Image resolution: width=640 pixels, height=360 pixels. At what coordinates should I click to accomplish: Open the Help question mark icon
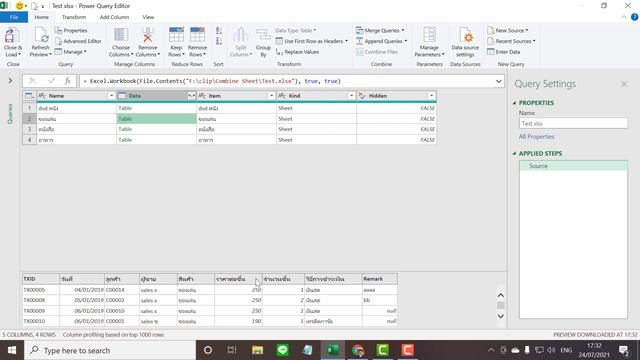(634, 17)
